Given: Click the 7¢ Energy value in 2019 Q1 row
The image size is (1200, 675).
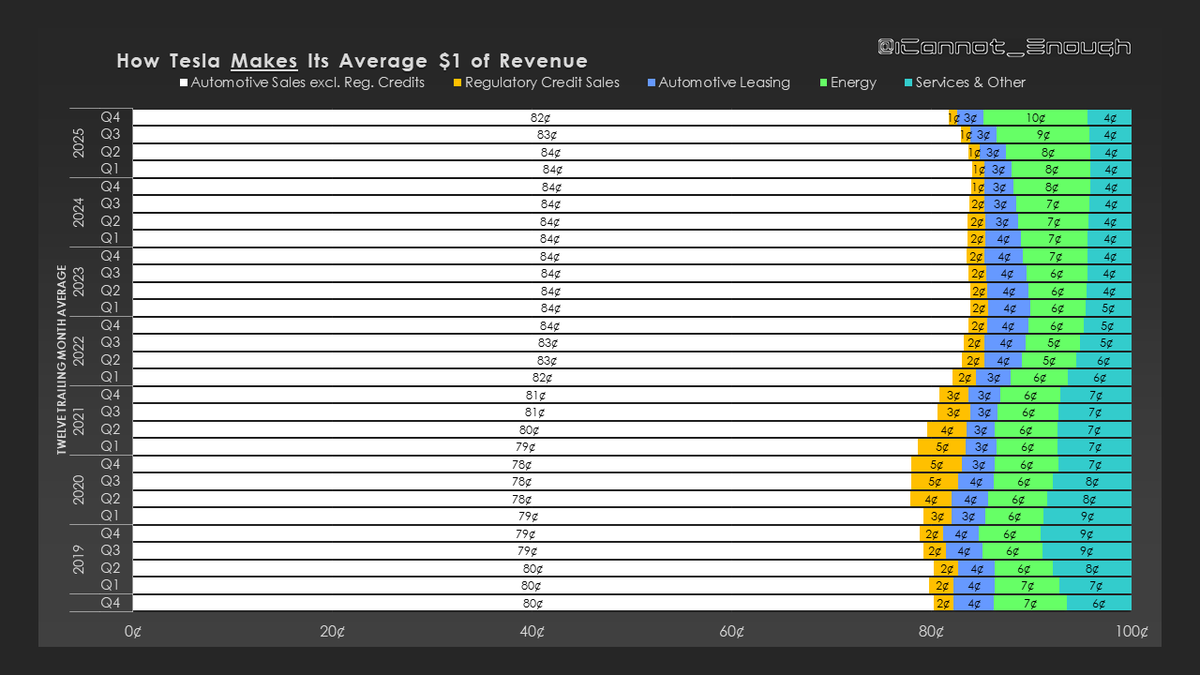Looking at the screenshot, I should [x=1027, y=585].
